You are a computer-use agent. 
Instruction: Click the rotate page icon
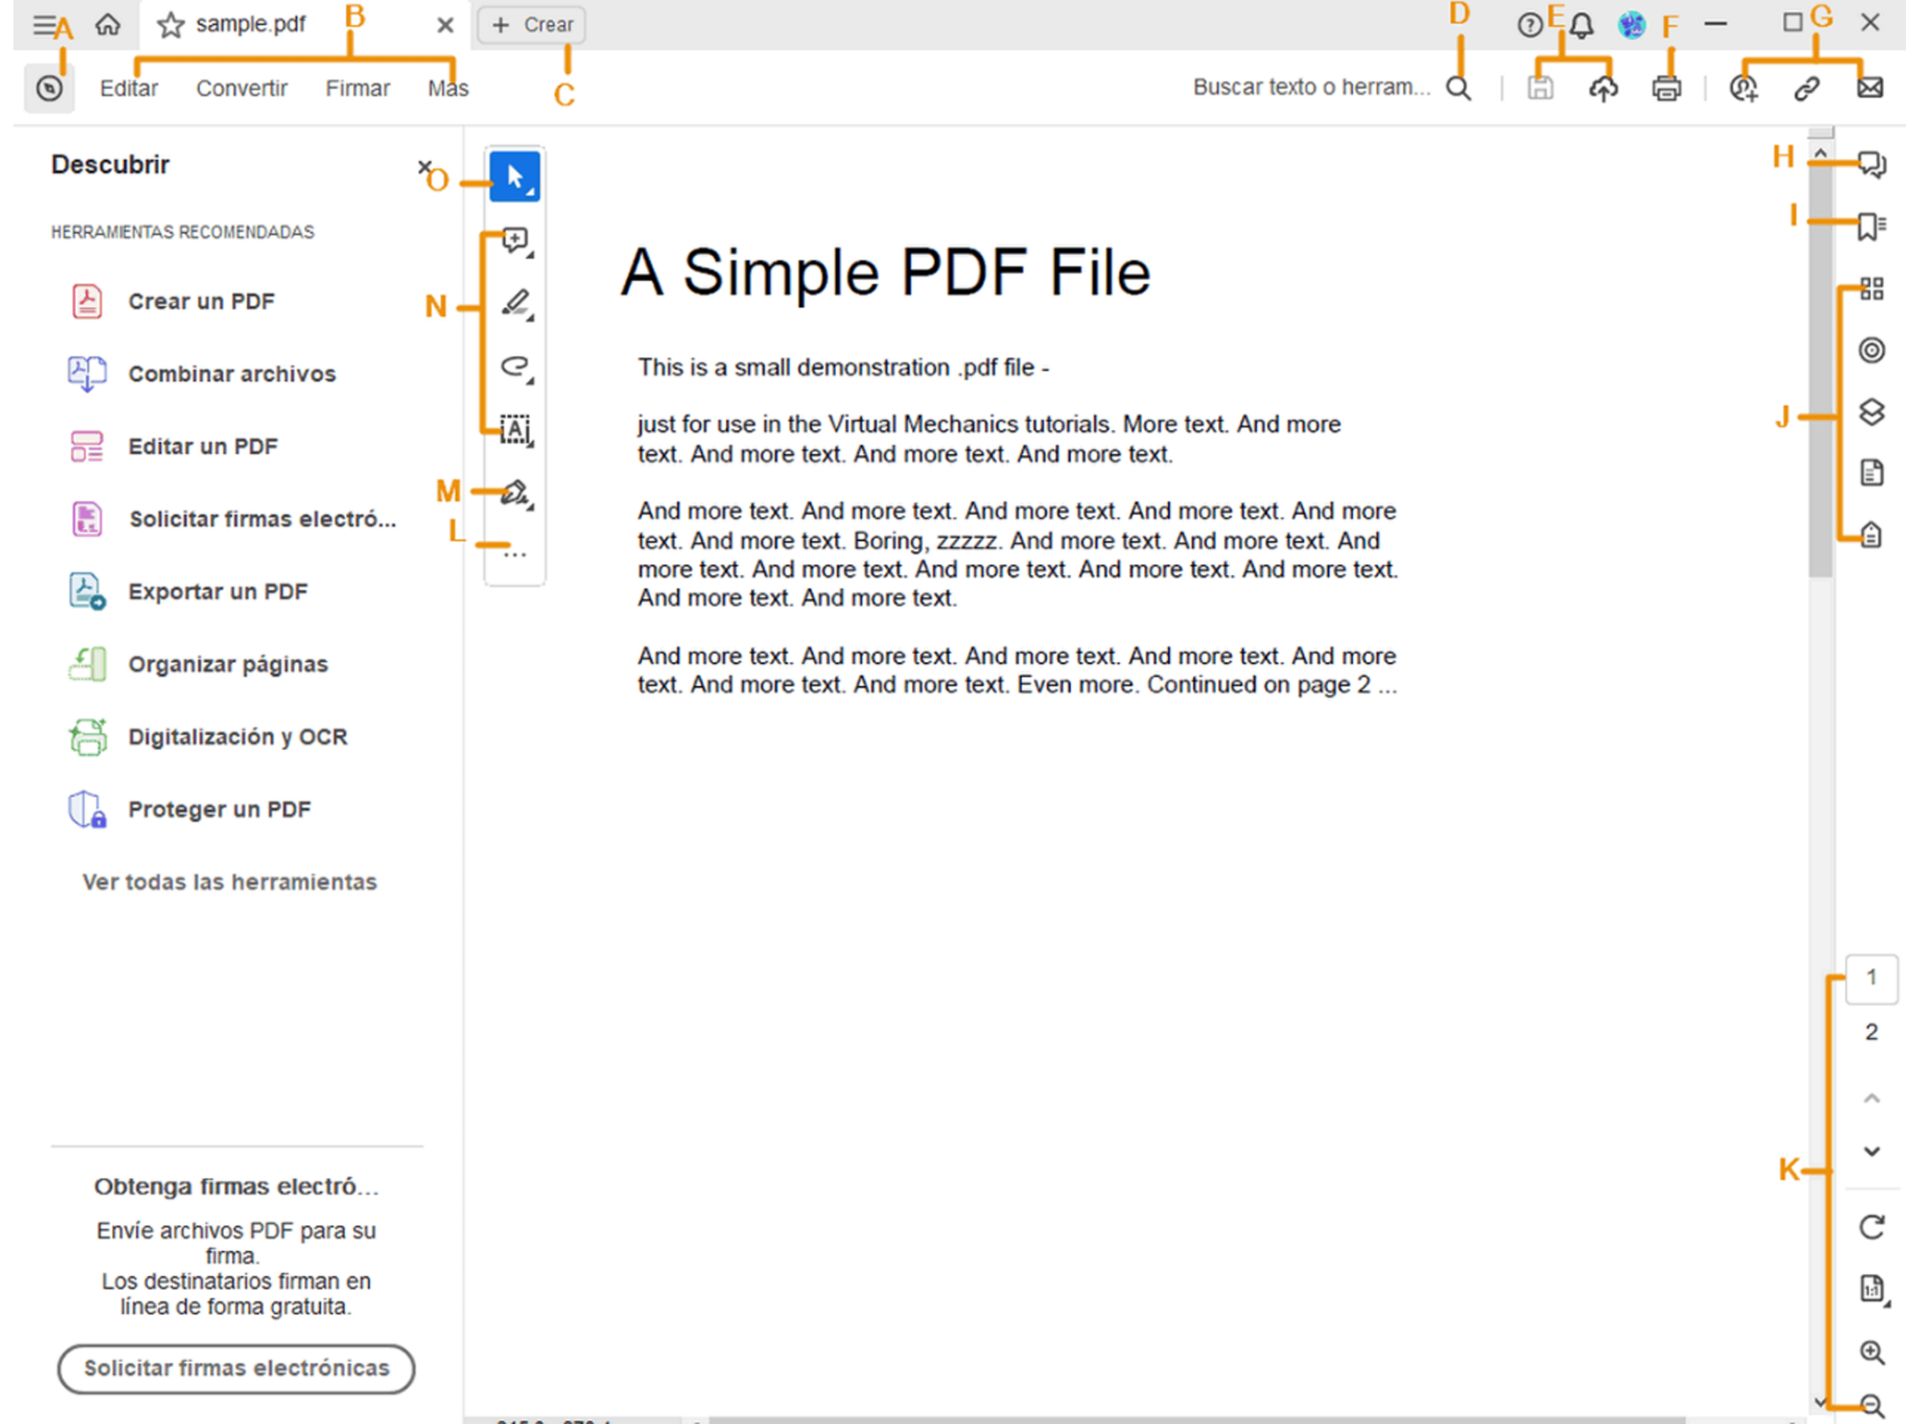[1871, 1227]
